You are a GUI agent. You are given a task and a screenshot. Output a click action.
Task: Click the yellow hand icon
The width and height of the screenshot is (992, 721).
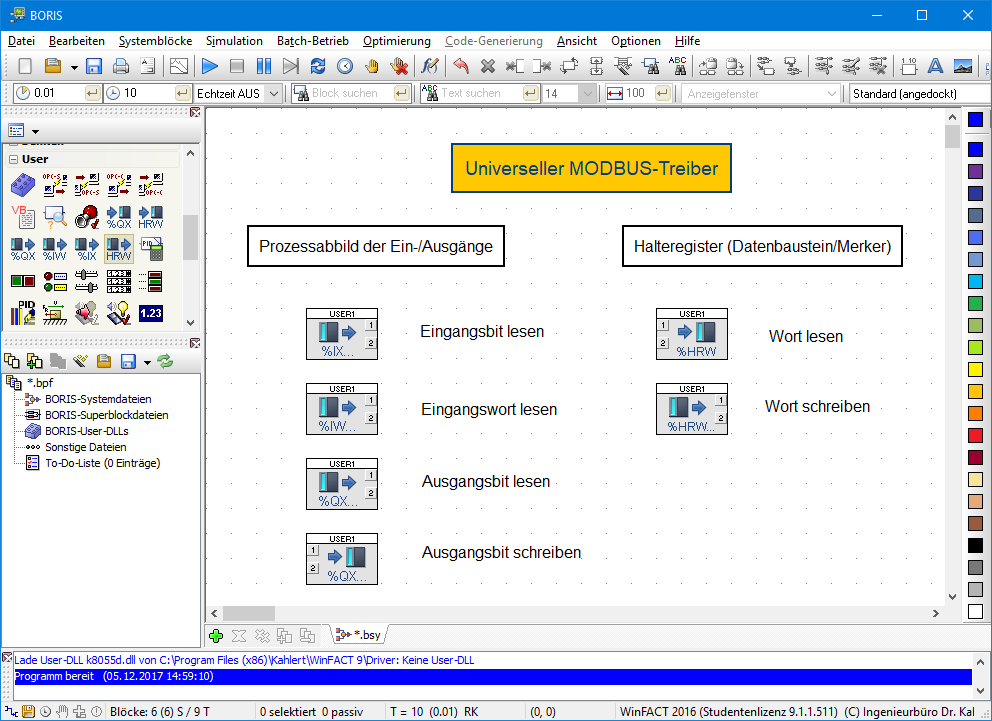[x=371, y=66]
